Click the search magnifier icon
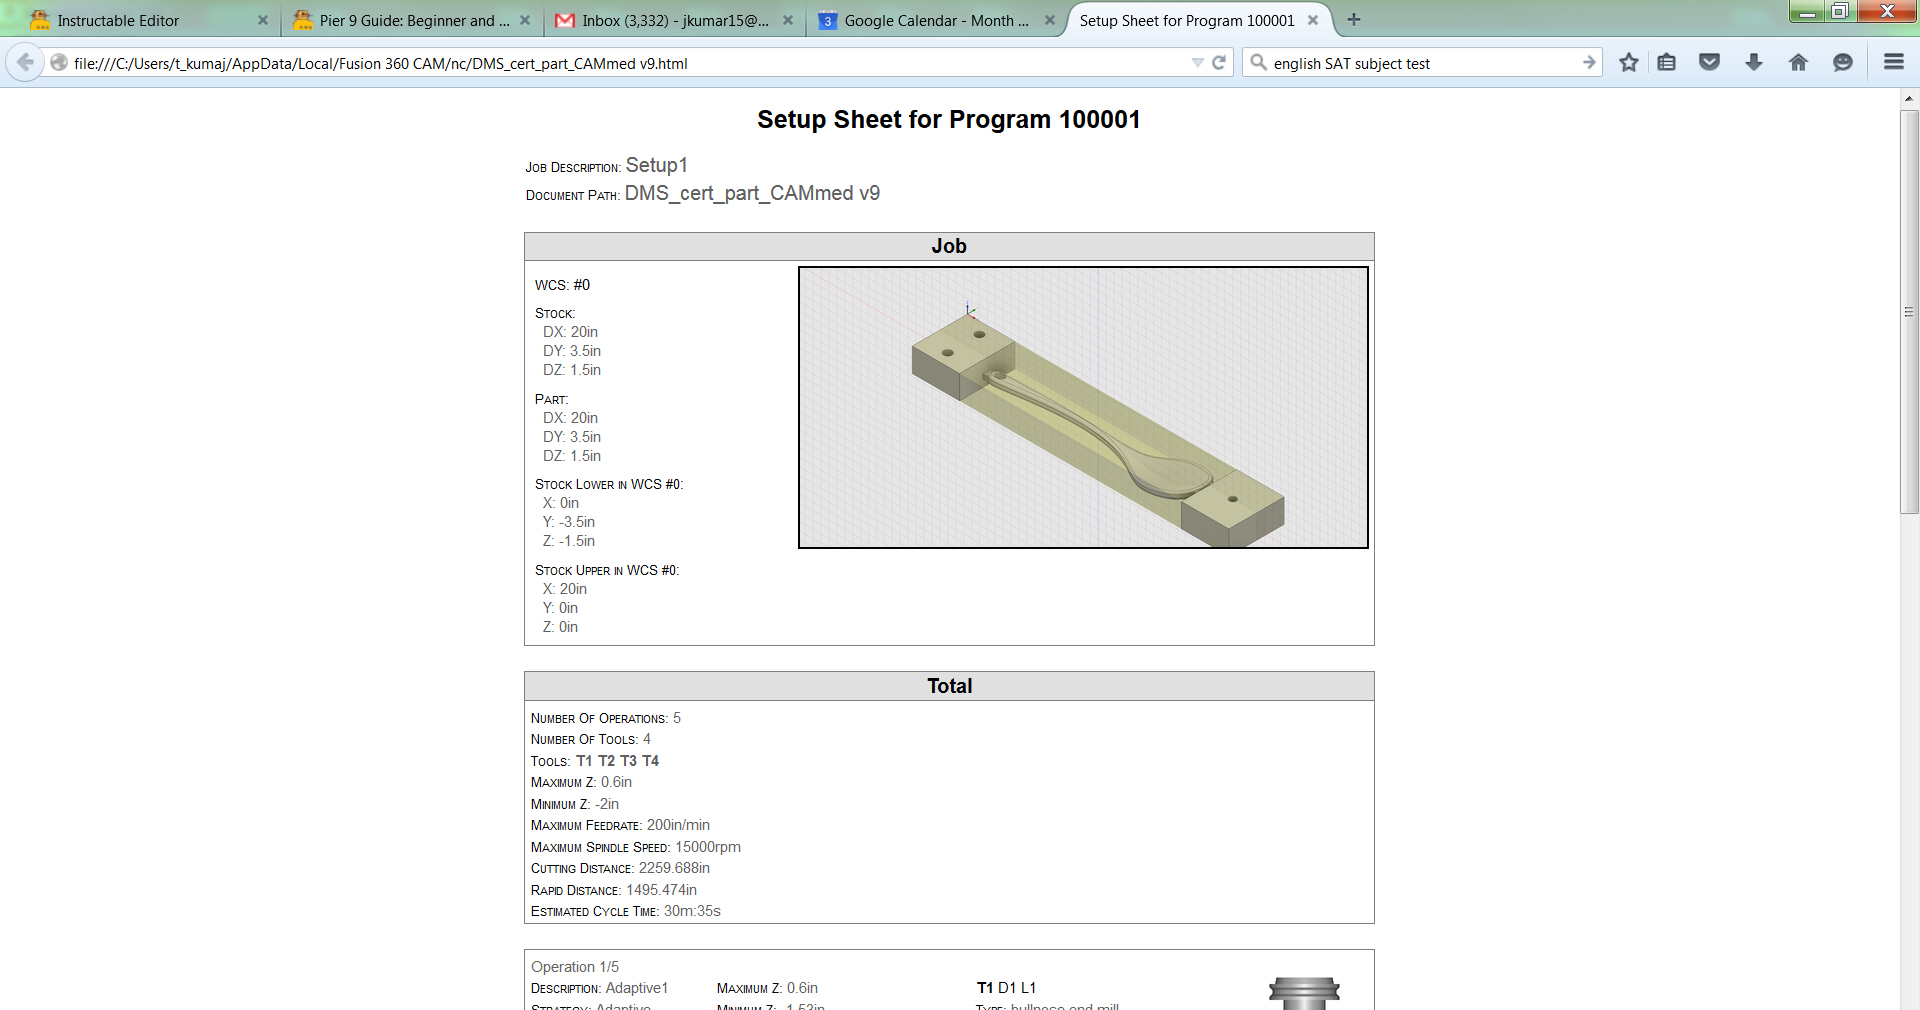 point(1258,63)
